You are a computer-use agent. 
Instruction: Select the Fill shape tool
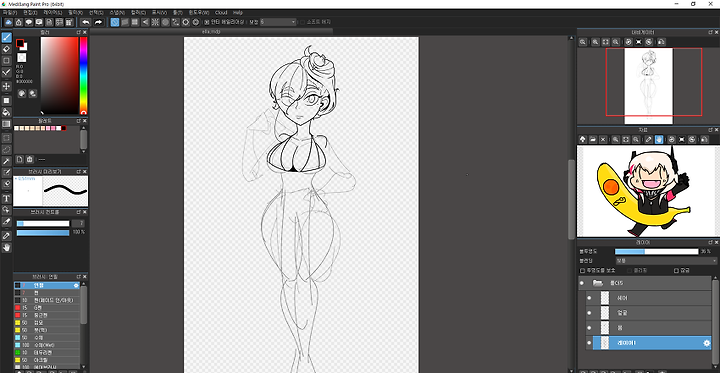(6, 100)
